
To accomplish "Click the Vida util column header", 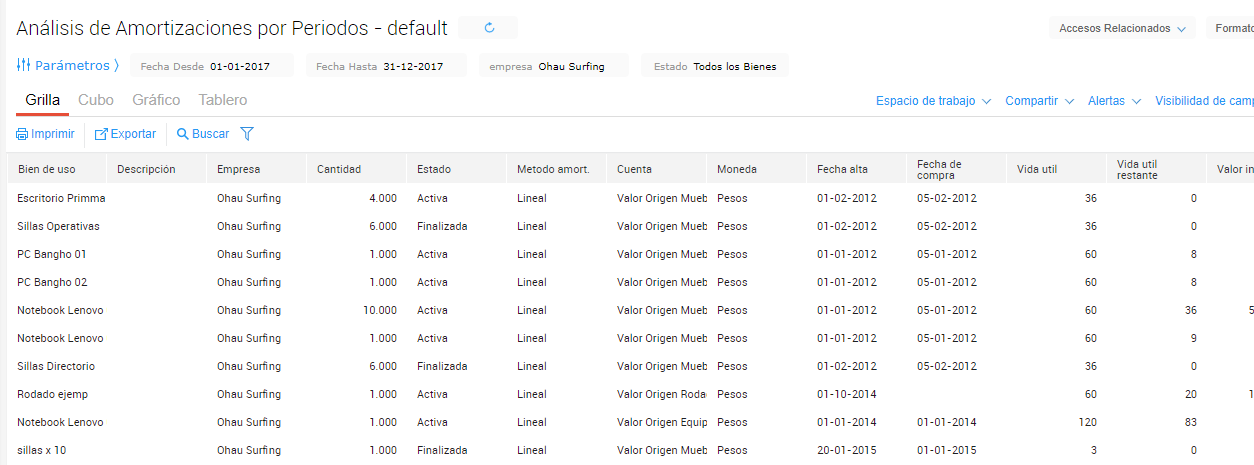I will point(1037,169).
